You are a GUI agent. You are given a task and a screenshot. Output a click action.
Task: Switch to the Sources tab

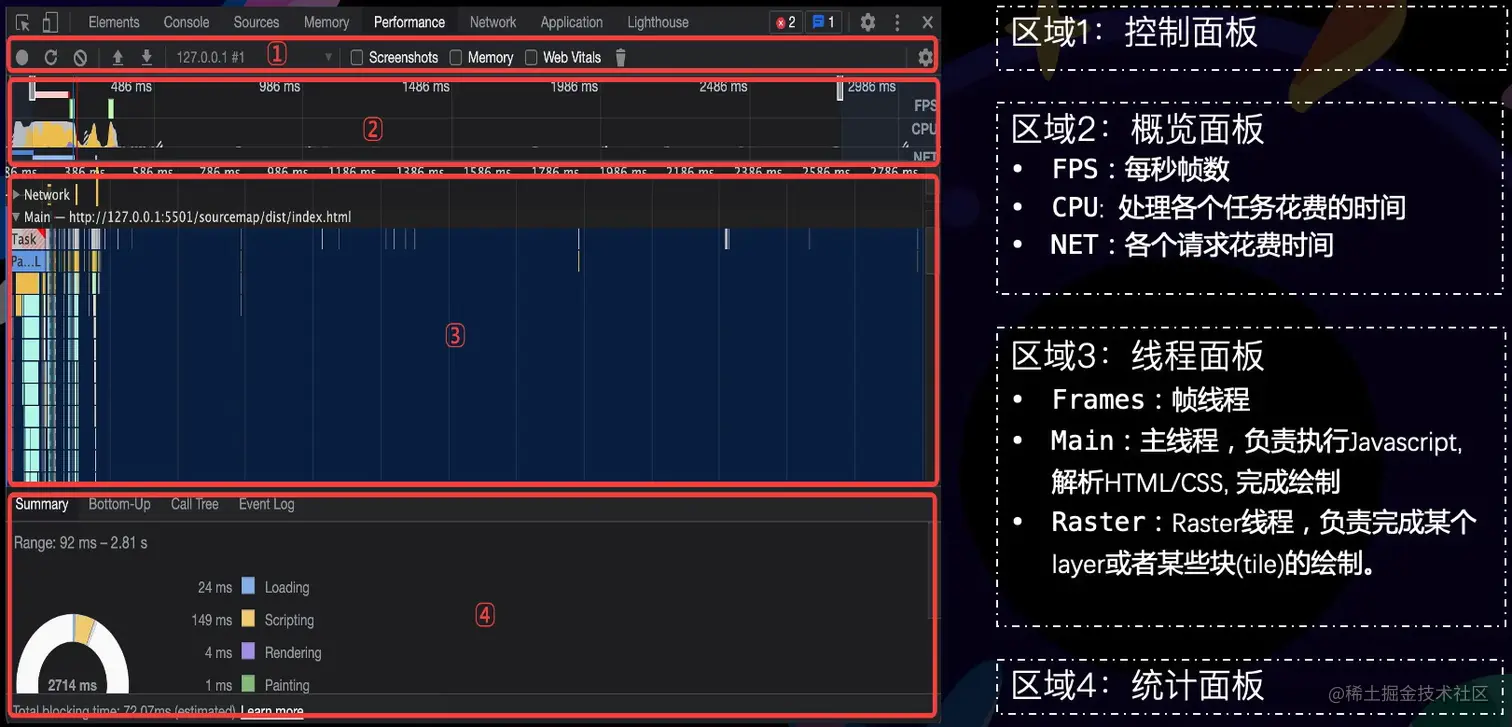(256, 22)
